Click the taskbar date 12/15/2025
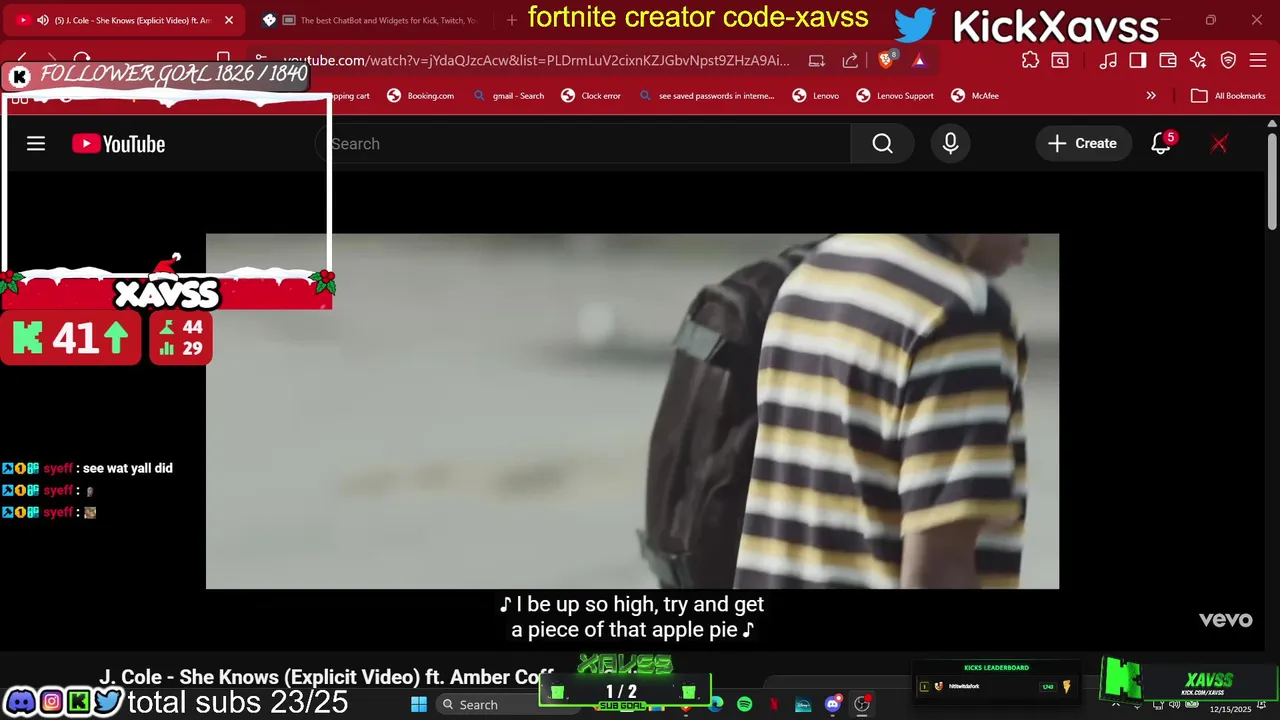This screenshot has width=1280, height=720. click(x=1230, y=709)
